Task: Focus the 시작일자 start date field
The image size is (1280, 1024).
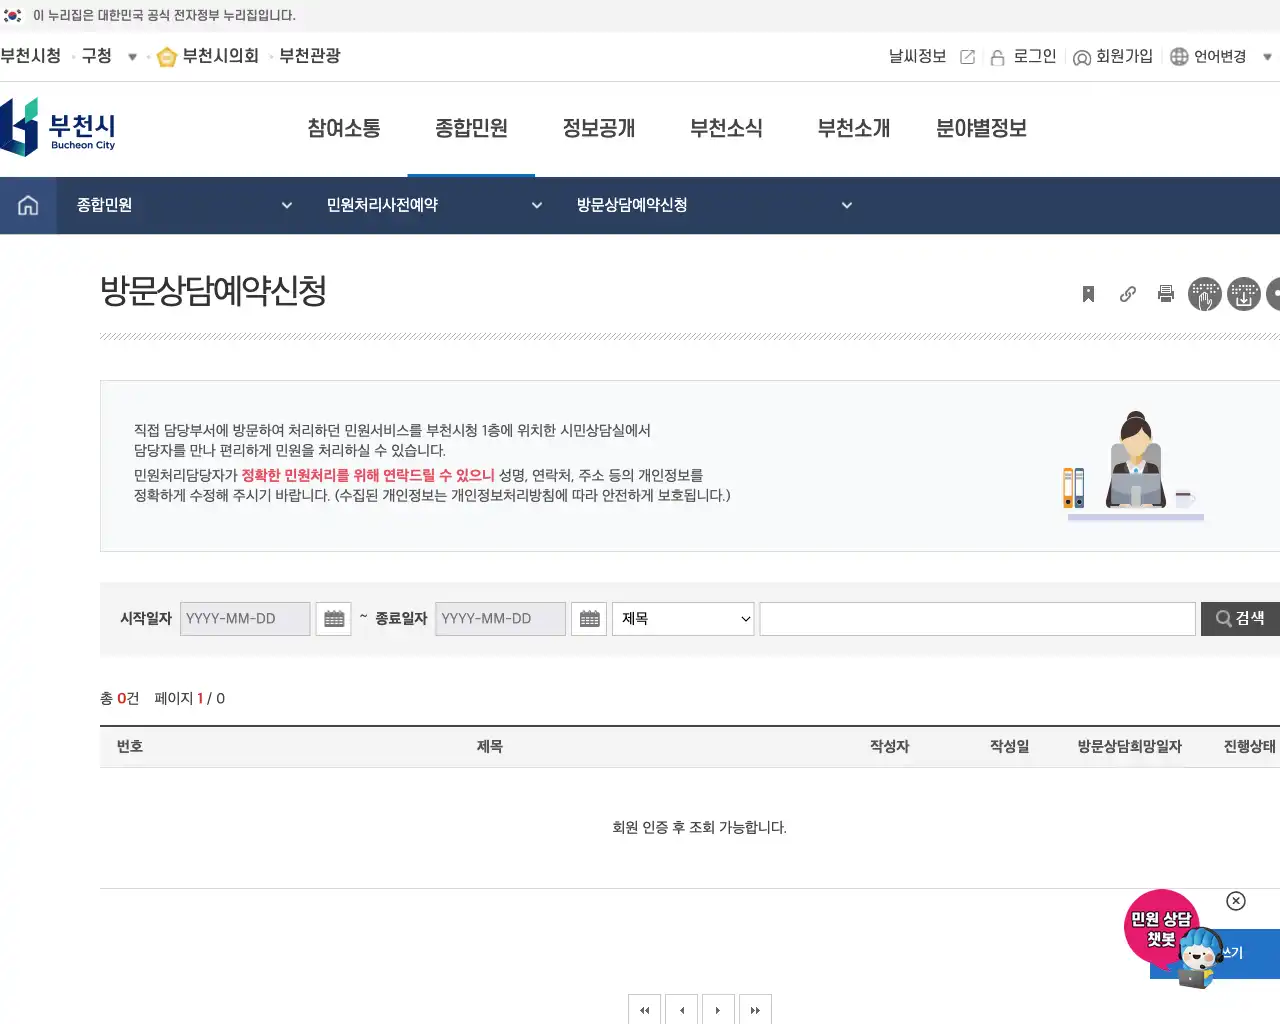Action: (x=245, y=619)
